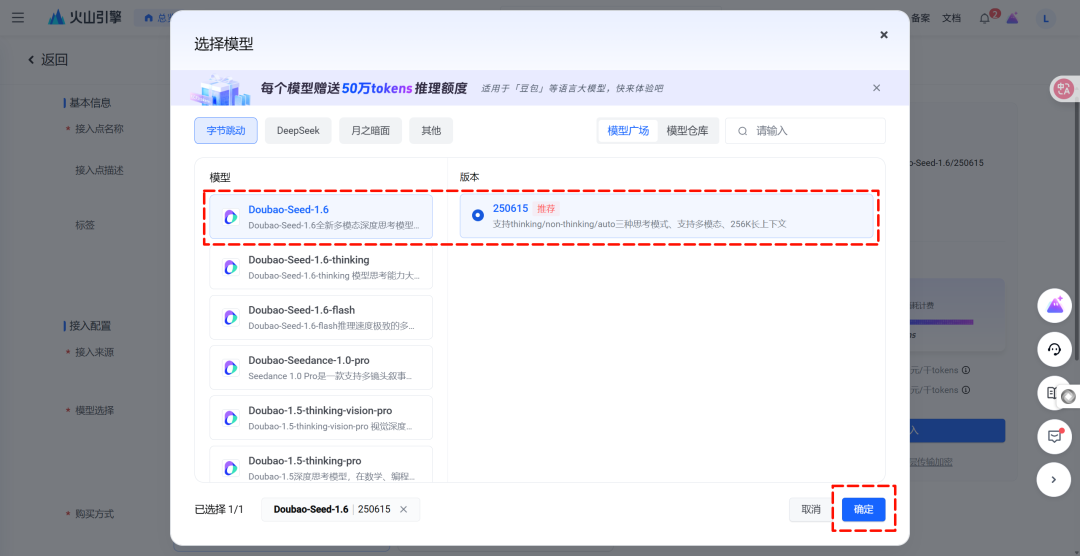Open the notifications bell icon
1080x556 pixels.
984,19
